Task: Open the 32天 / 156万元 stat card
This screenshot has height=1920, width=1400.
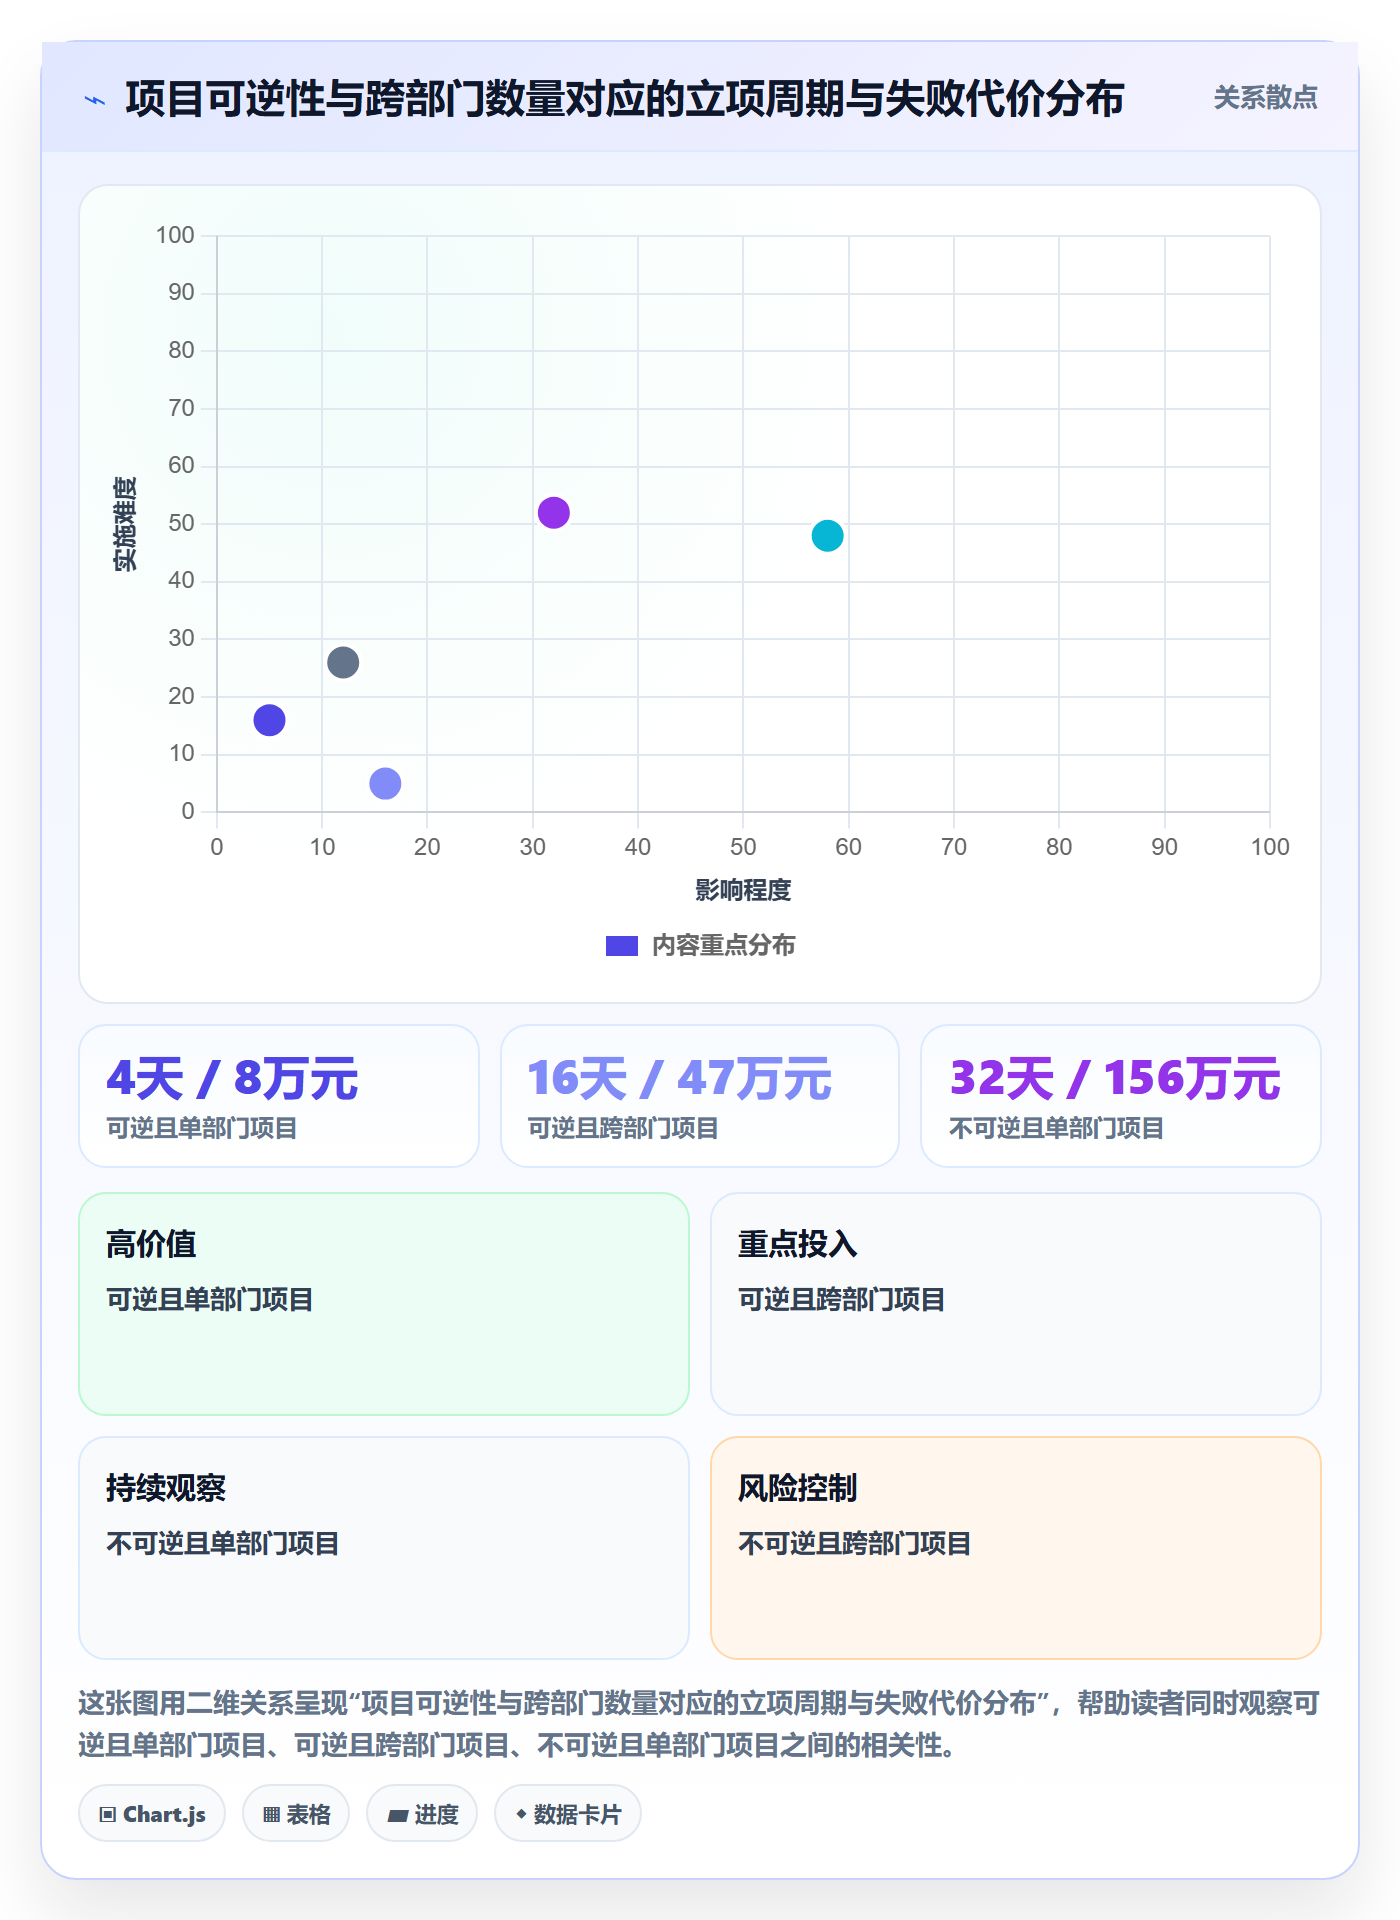Action: click(1121, 1096)
